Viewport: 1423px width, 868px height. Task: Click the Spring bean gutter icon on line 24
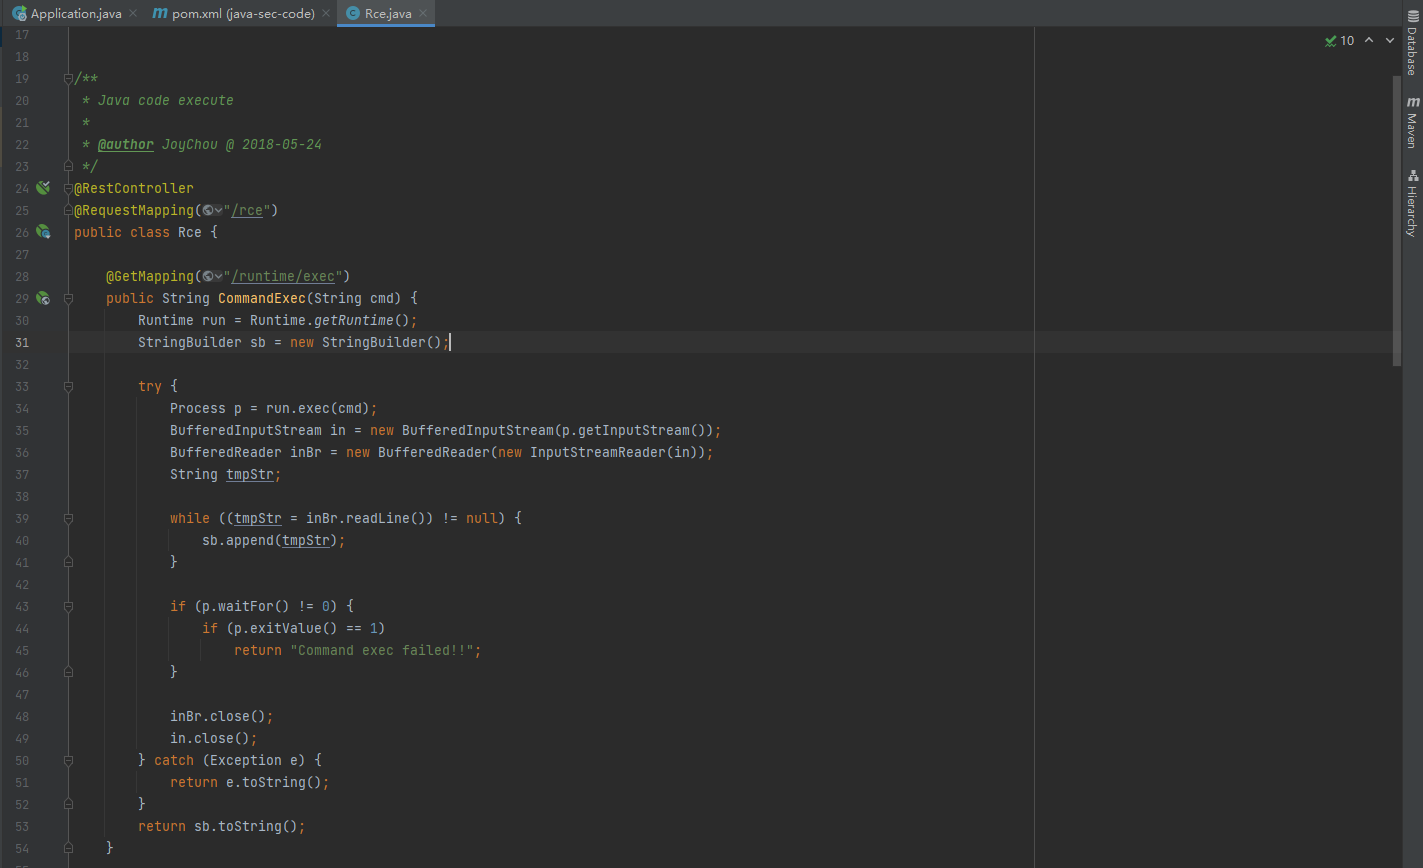click(43, 188)
